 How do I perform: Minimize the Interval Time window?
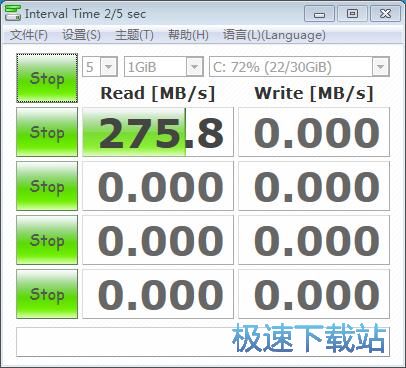pos(319,14)
